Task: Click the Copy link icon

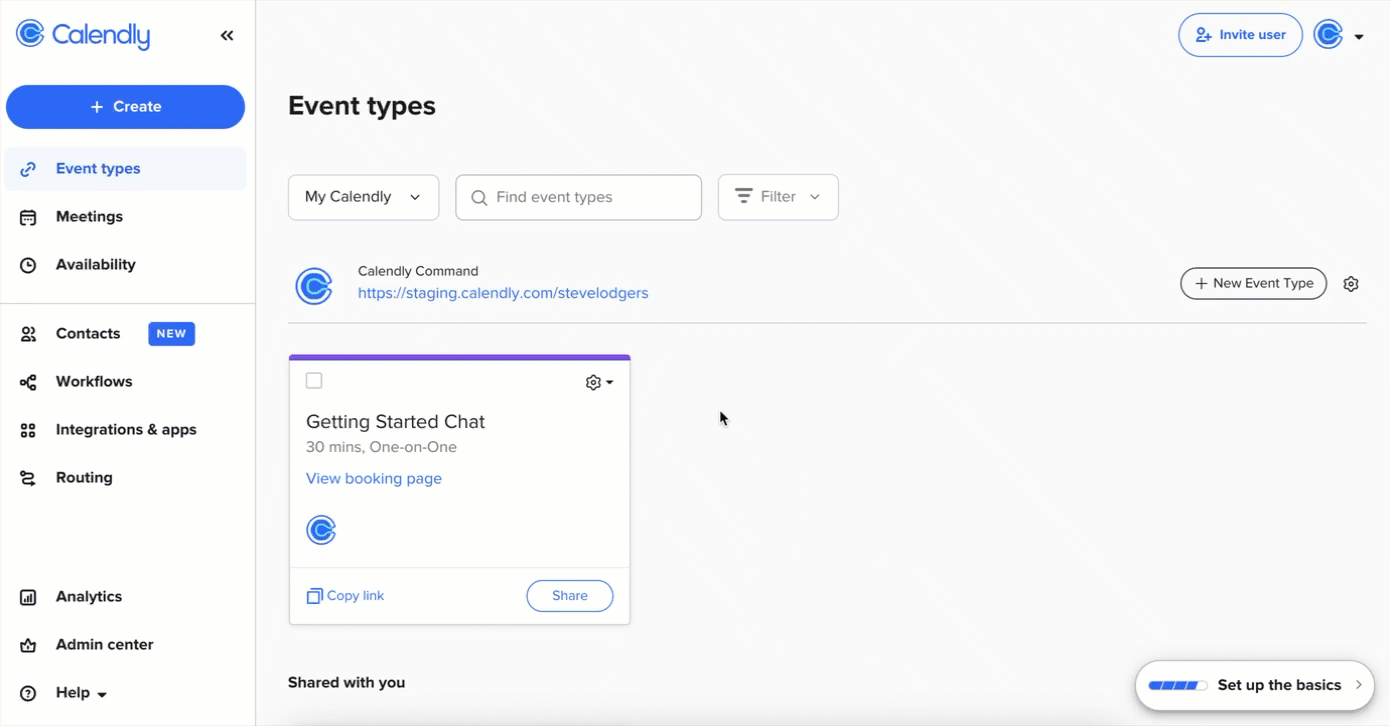Action: click(x=313, y=595)
